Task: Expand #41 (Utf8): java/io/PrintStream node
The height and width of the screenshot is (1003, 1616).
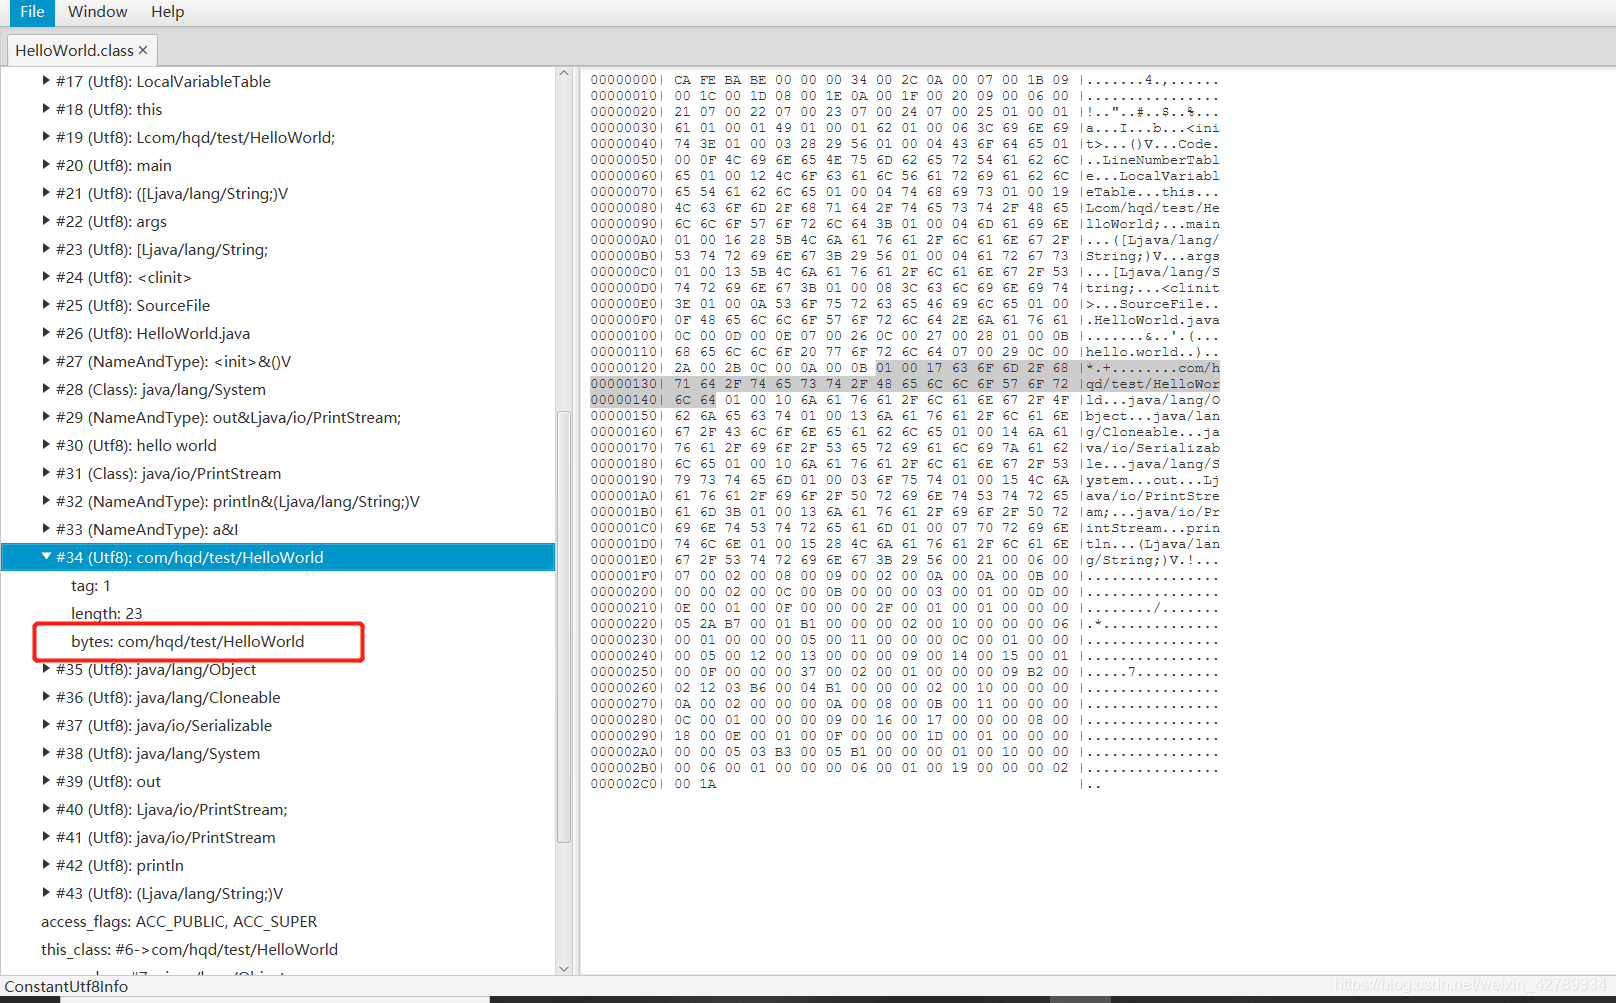Action: coord(46,837)
